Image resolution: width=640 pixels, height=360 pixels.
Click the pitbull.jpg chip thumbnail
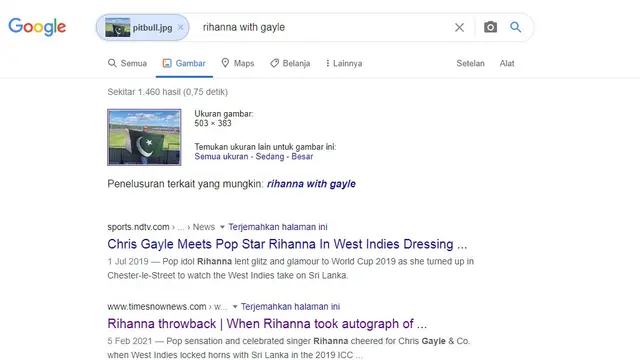click(x=118, y=27)
